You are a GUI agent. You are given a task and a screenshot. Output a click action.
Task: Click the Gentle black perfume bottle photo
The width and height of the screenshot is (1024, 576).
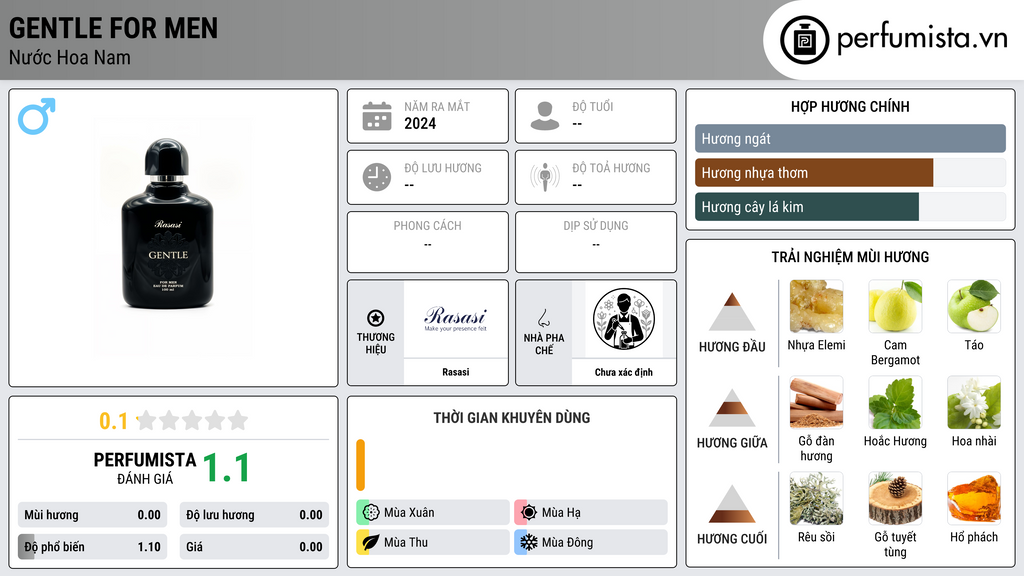(x=168, y=223)
